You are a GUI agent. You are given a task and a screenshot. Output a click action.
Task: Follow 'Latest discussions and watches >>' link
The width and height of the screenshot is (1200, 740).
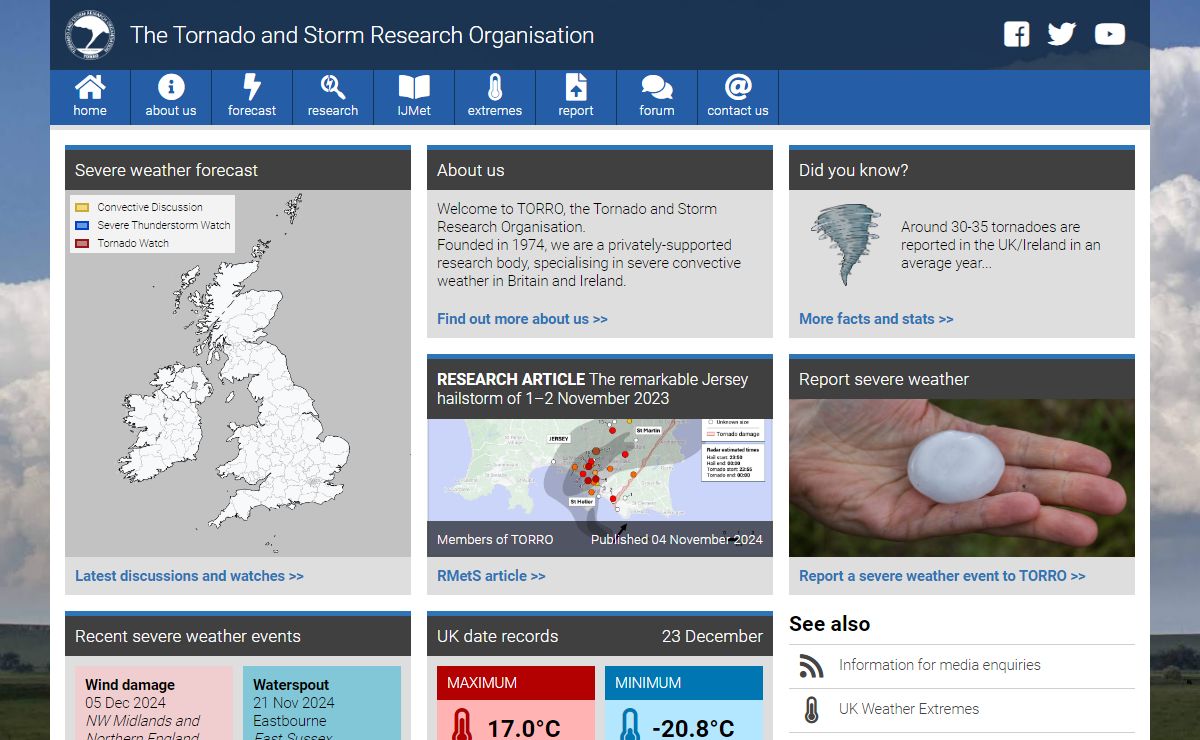pyautogui.click(x=189, y=576)
